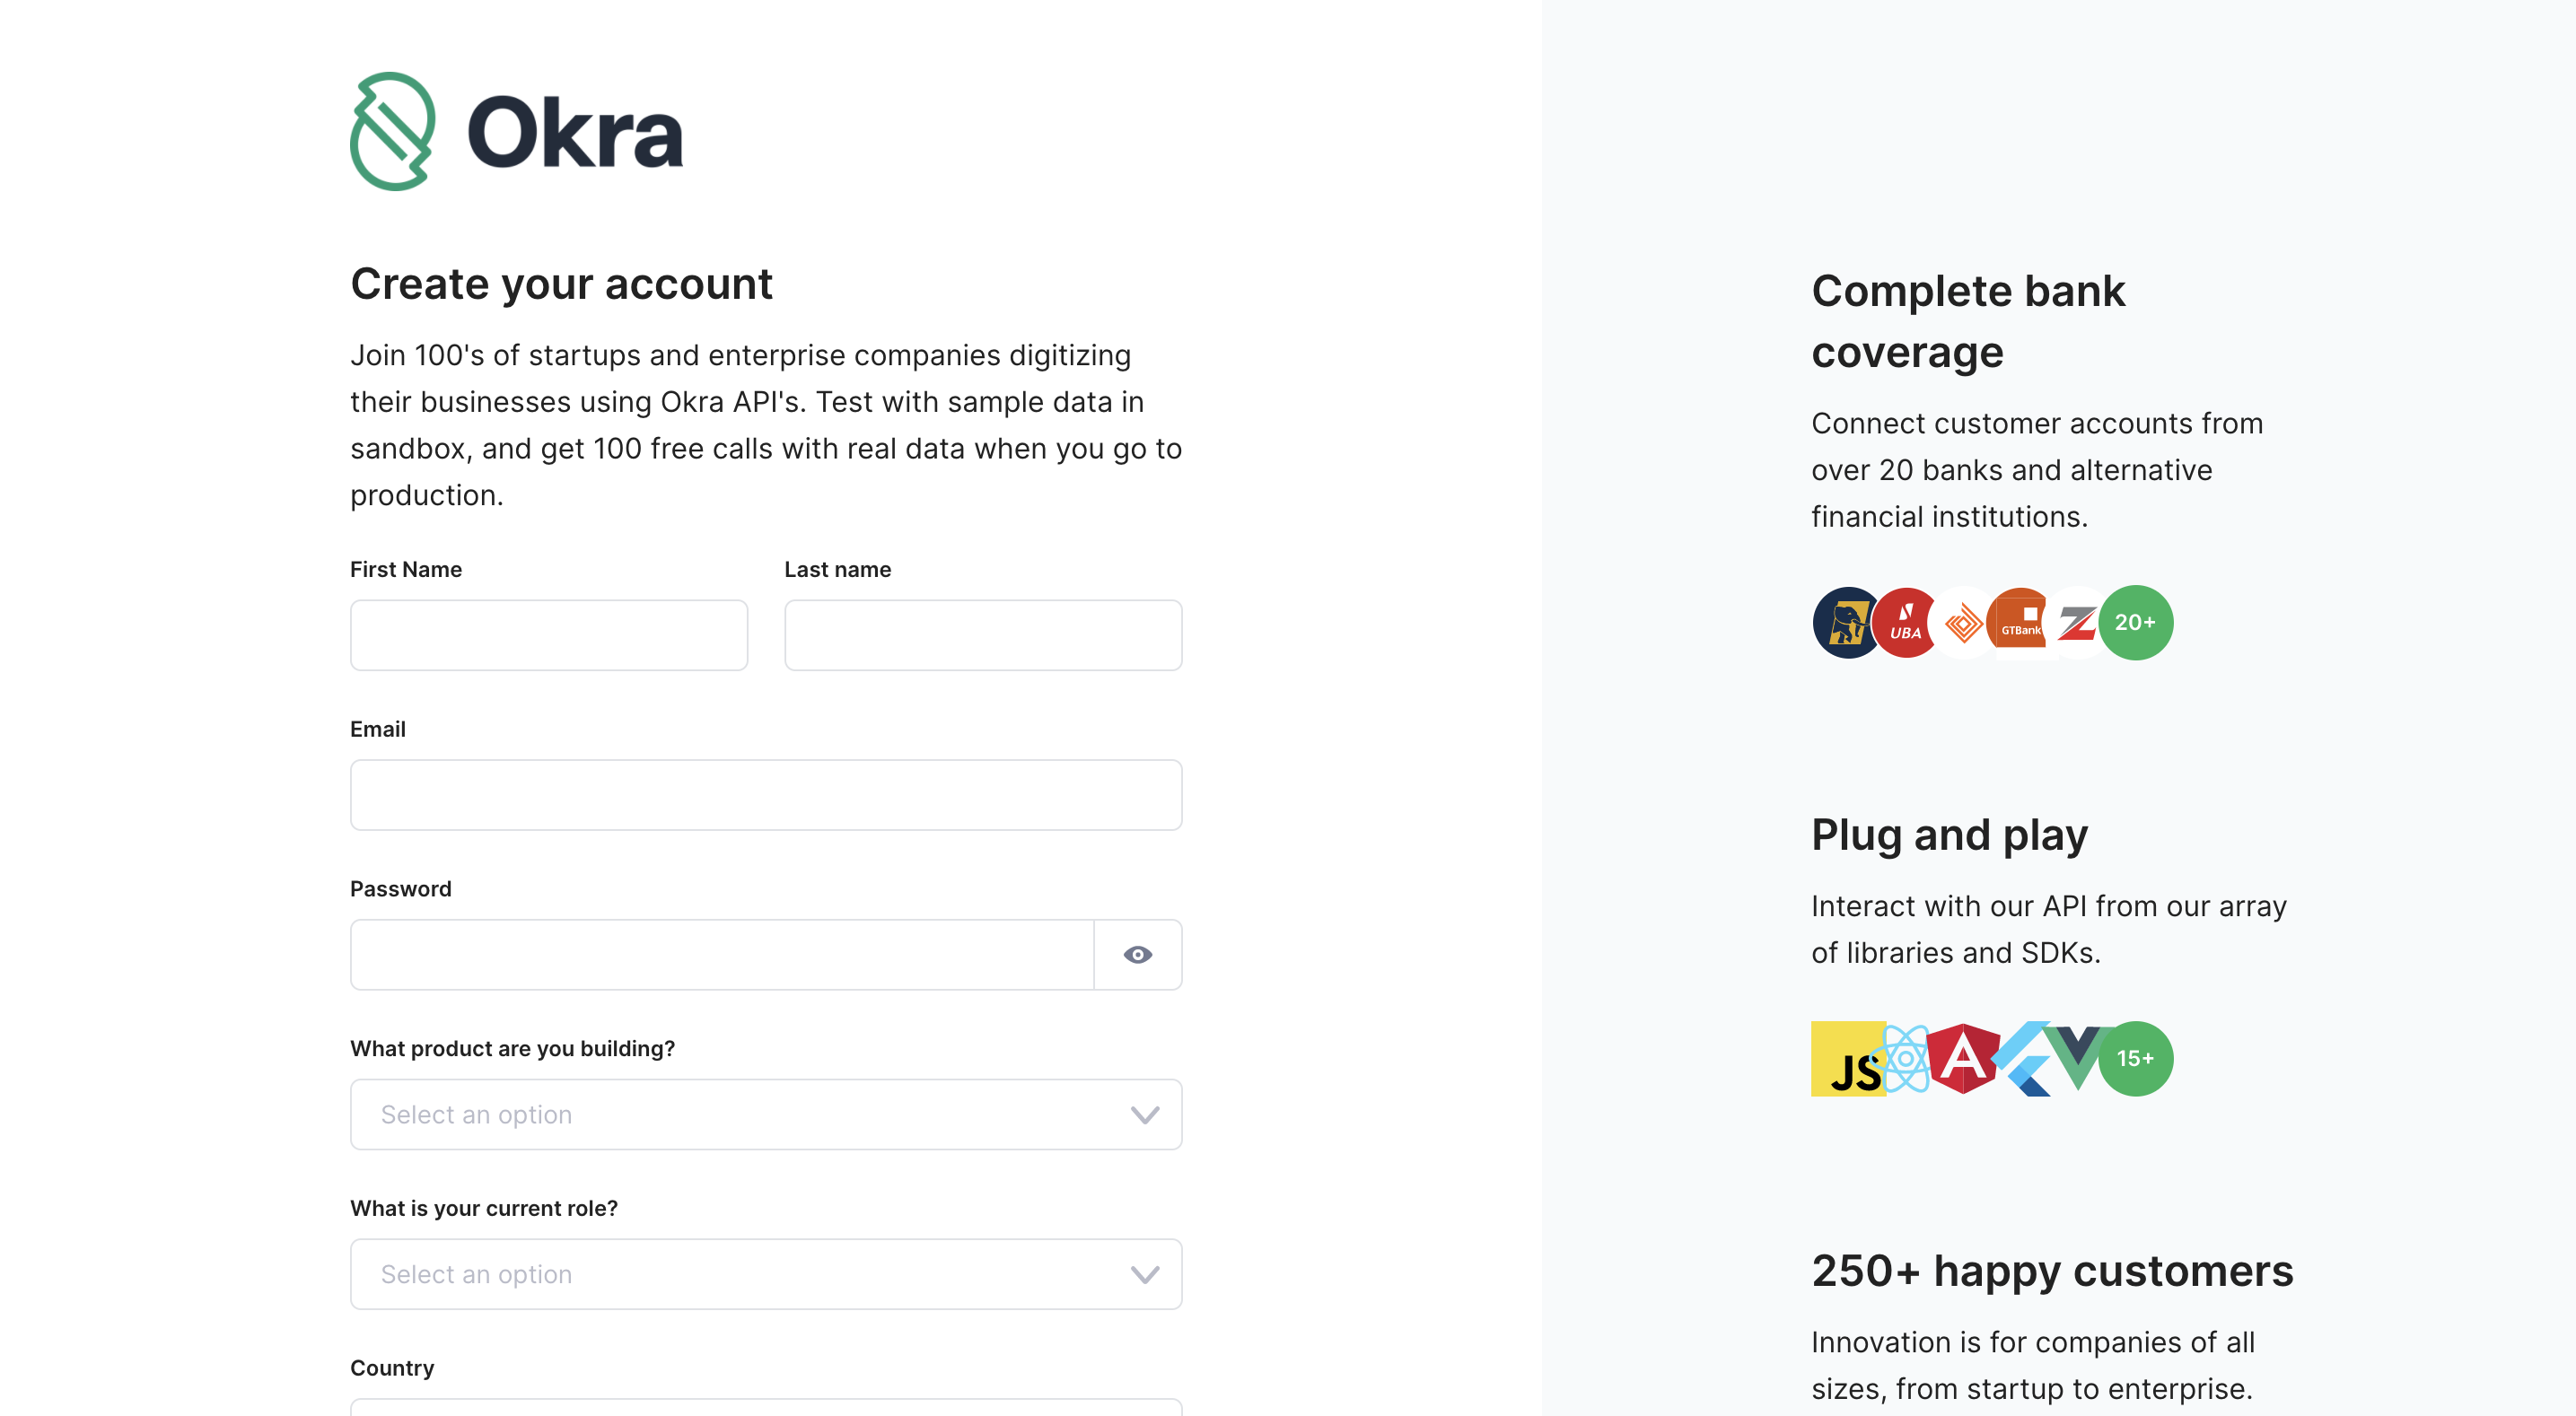The image size is (2576, 1416).
Task: Click the red Angular icon
Action: (1963, 1058)
